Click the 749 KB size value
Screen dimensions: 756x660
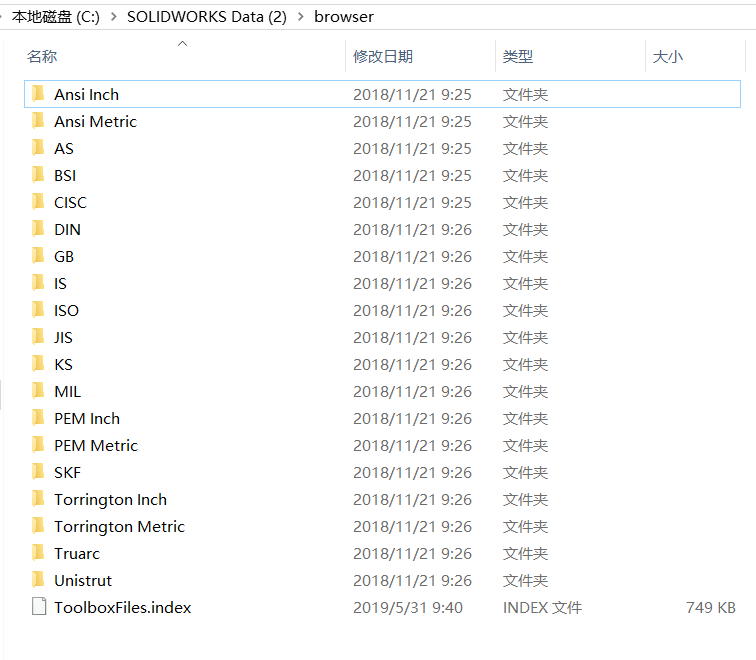(x=711, y=607)
